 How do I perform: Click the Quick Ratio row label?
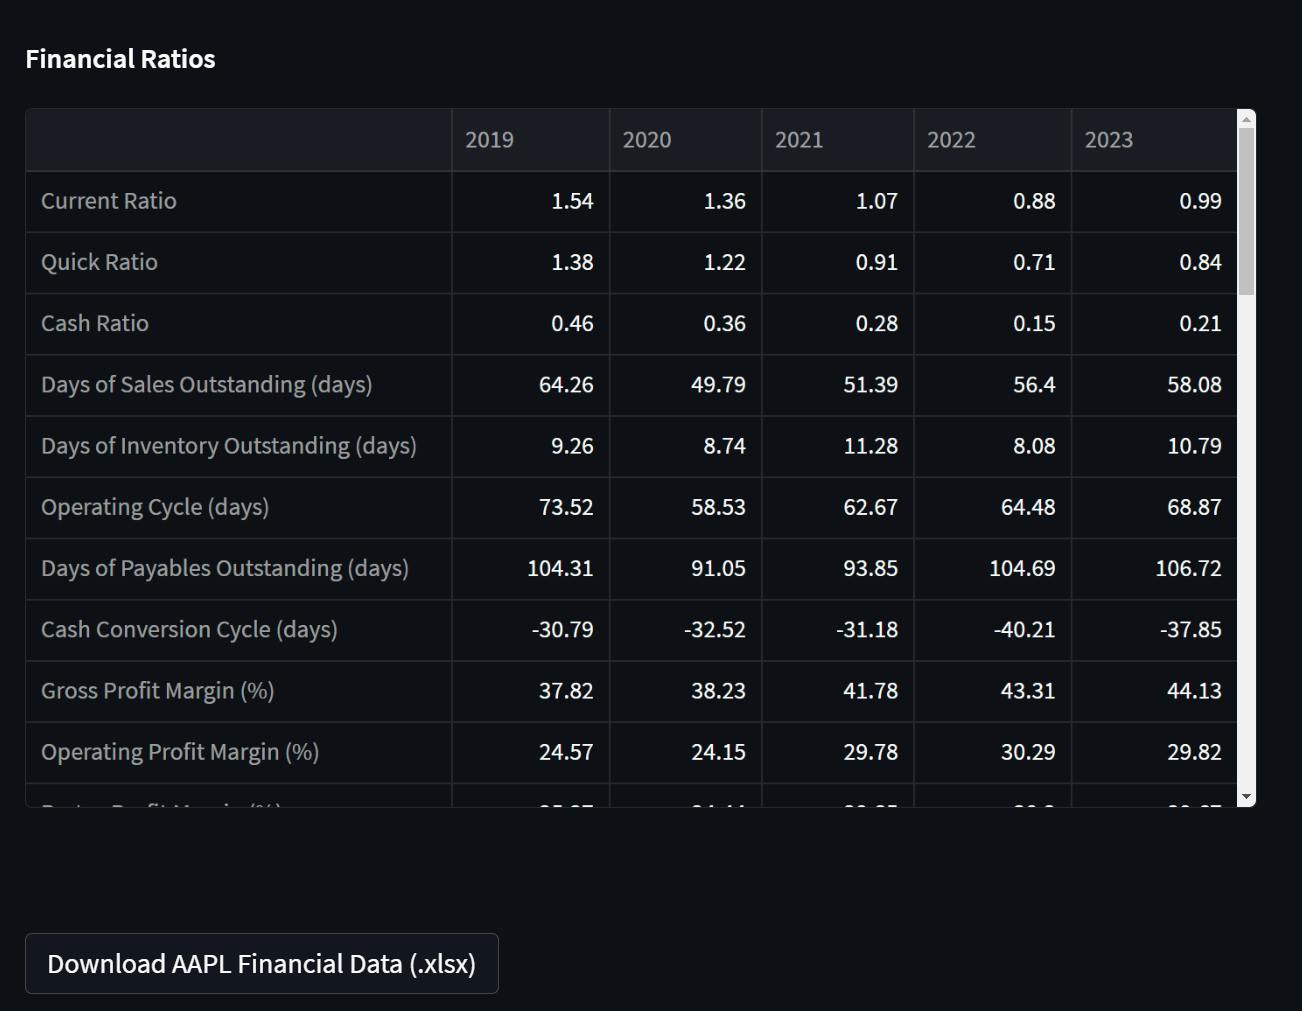100,262
